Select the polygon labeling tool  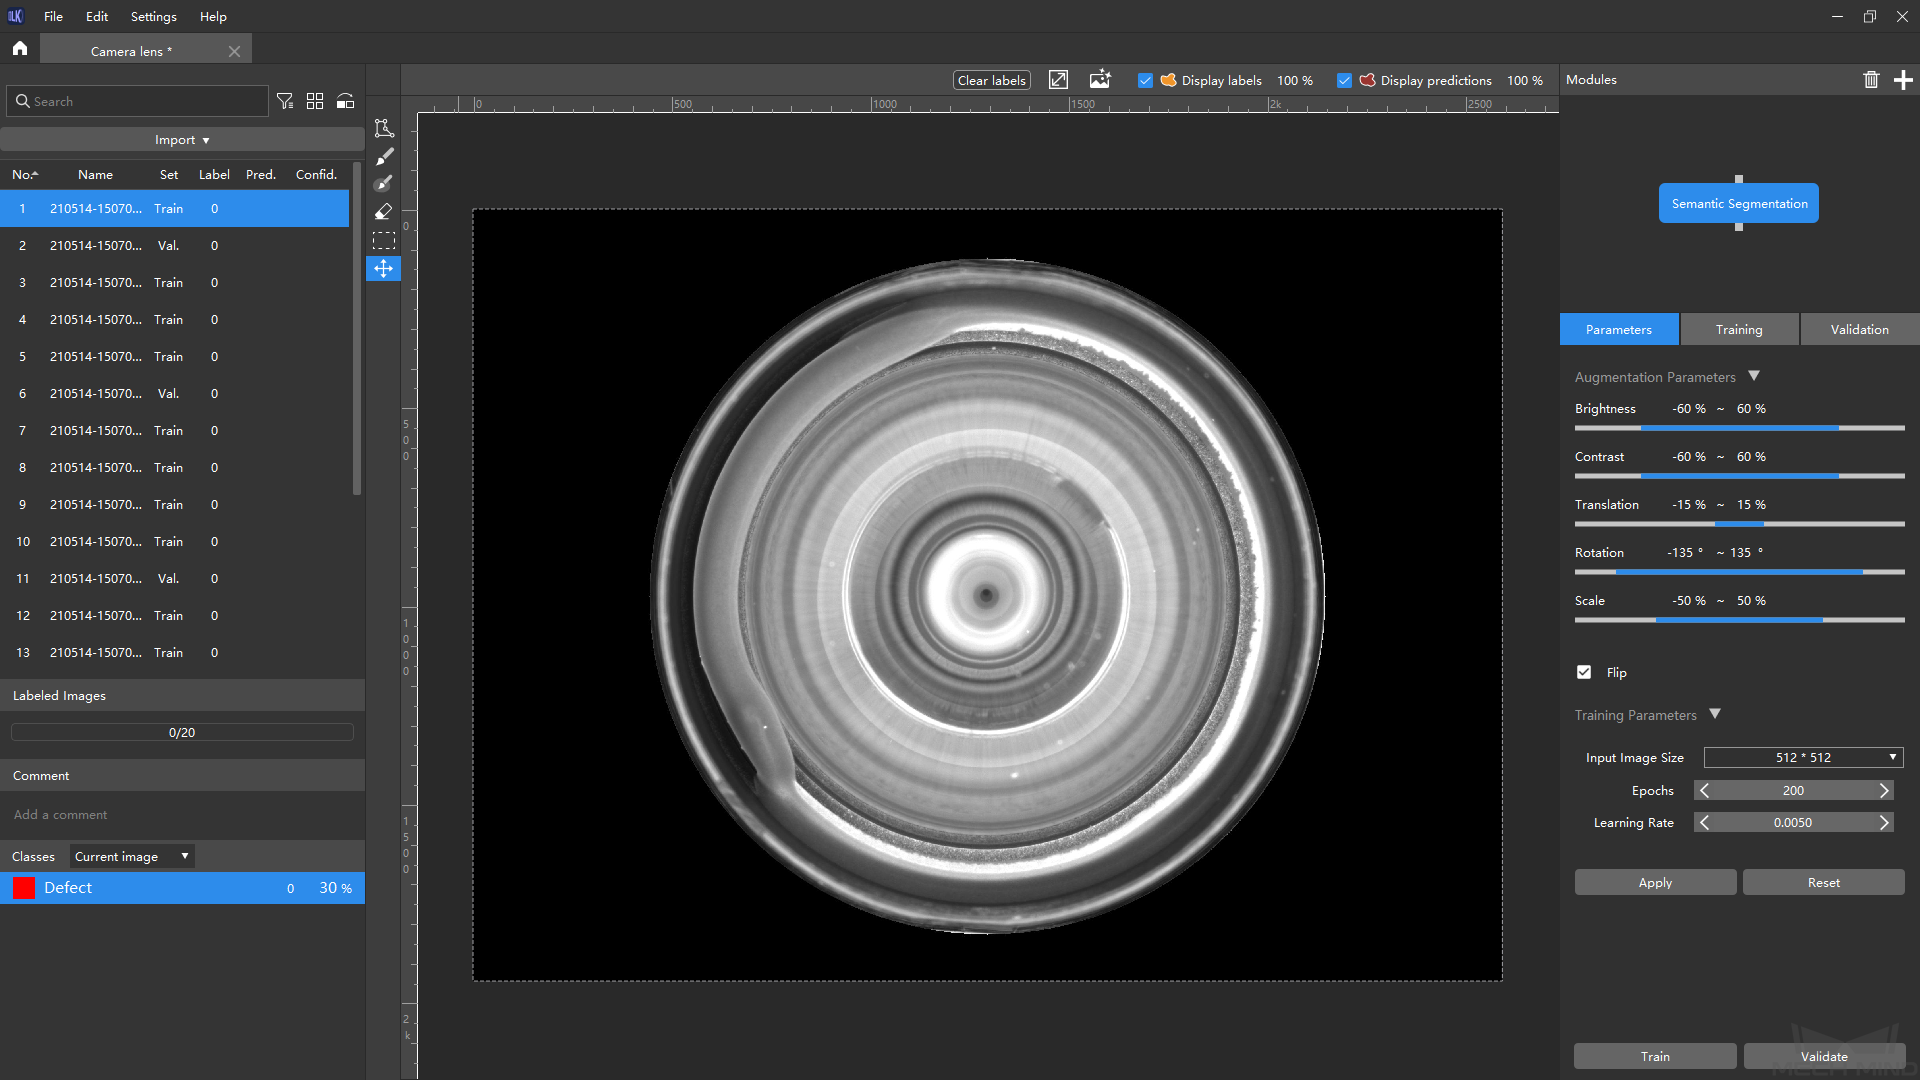pos(384,128)
